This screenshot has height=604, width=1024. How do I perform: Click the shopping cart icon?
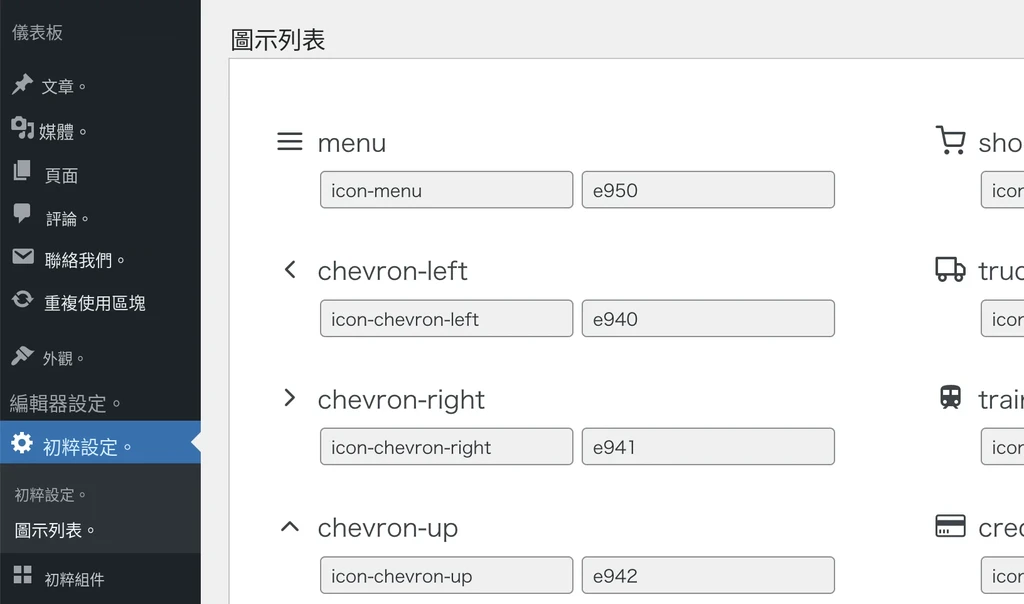click(950, 140)
